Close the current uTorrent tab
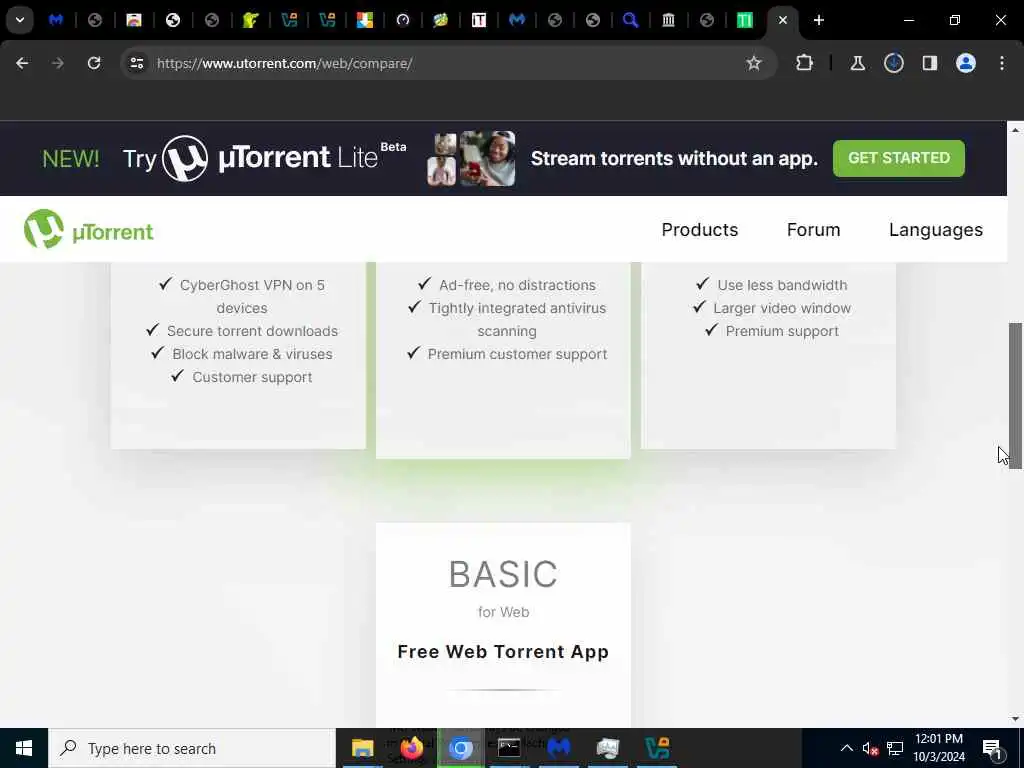Image resolution: width=1024 pixels, height=768 pixels. [x=783, y=20]
